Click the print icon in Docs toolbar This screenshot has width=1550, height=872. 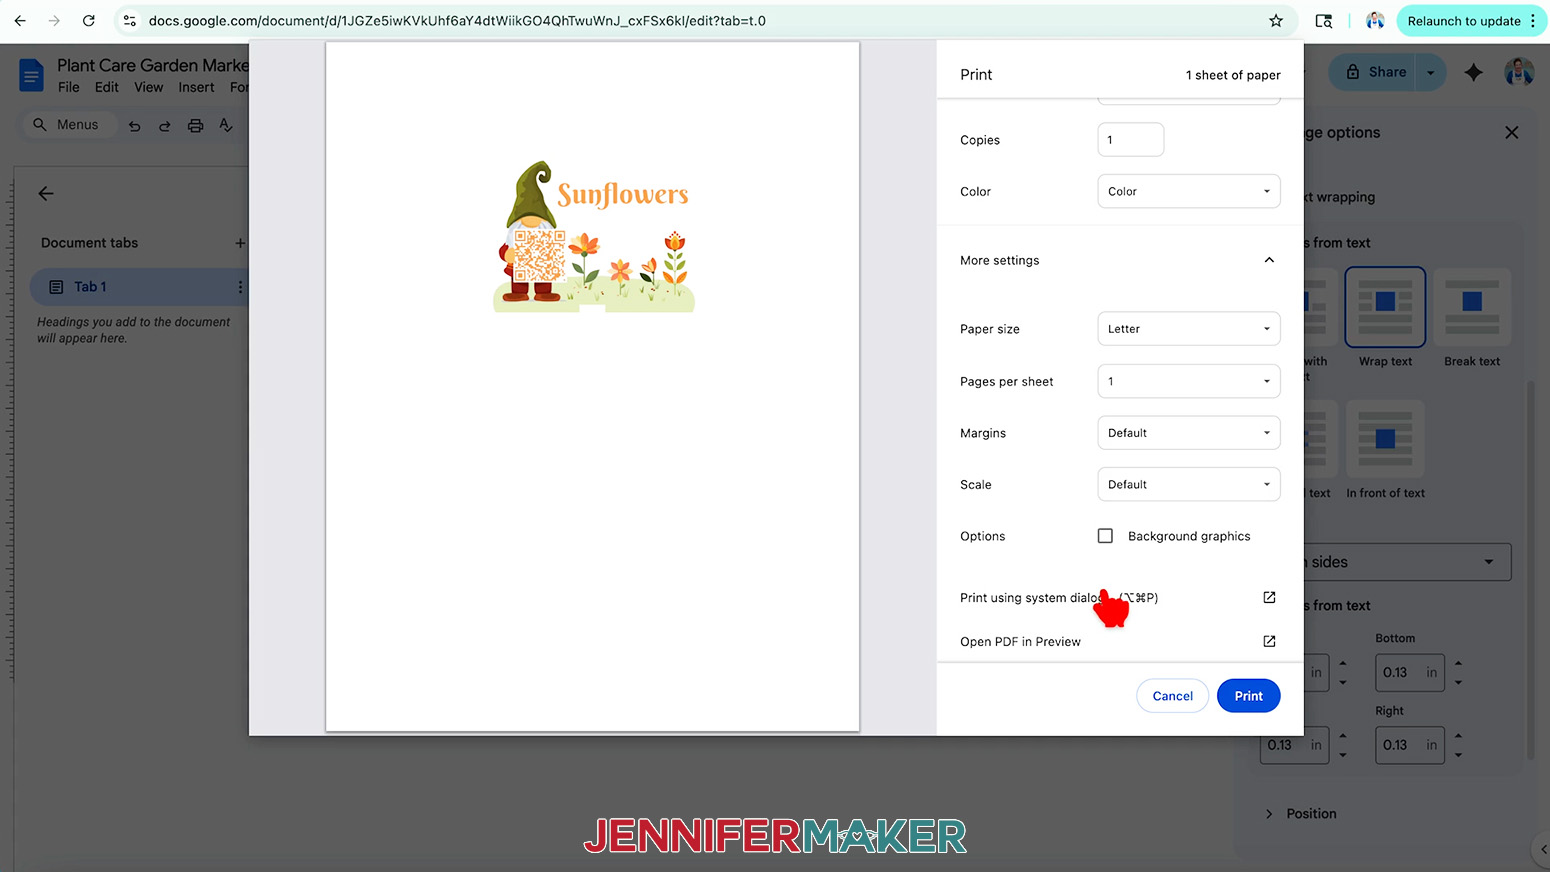coord(196,125)
